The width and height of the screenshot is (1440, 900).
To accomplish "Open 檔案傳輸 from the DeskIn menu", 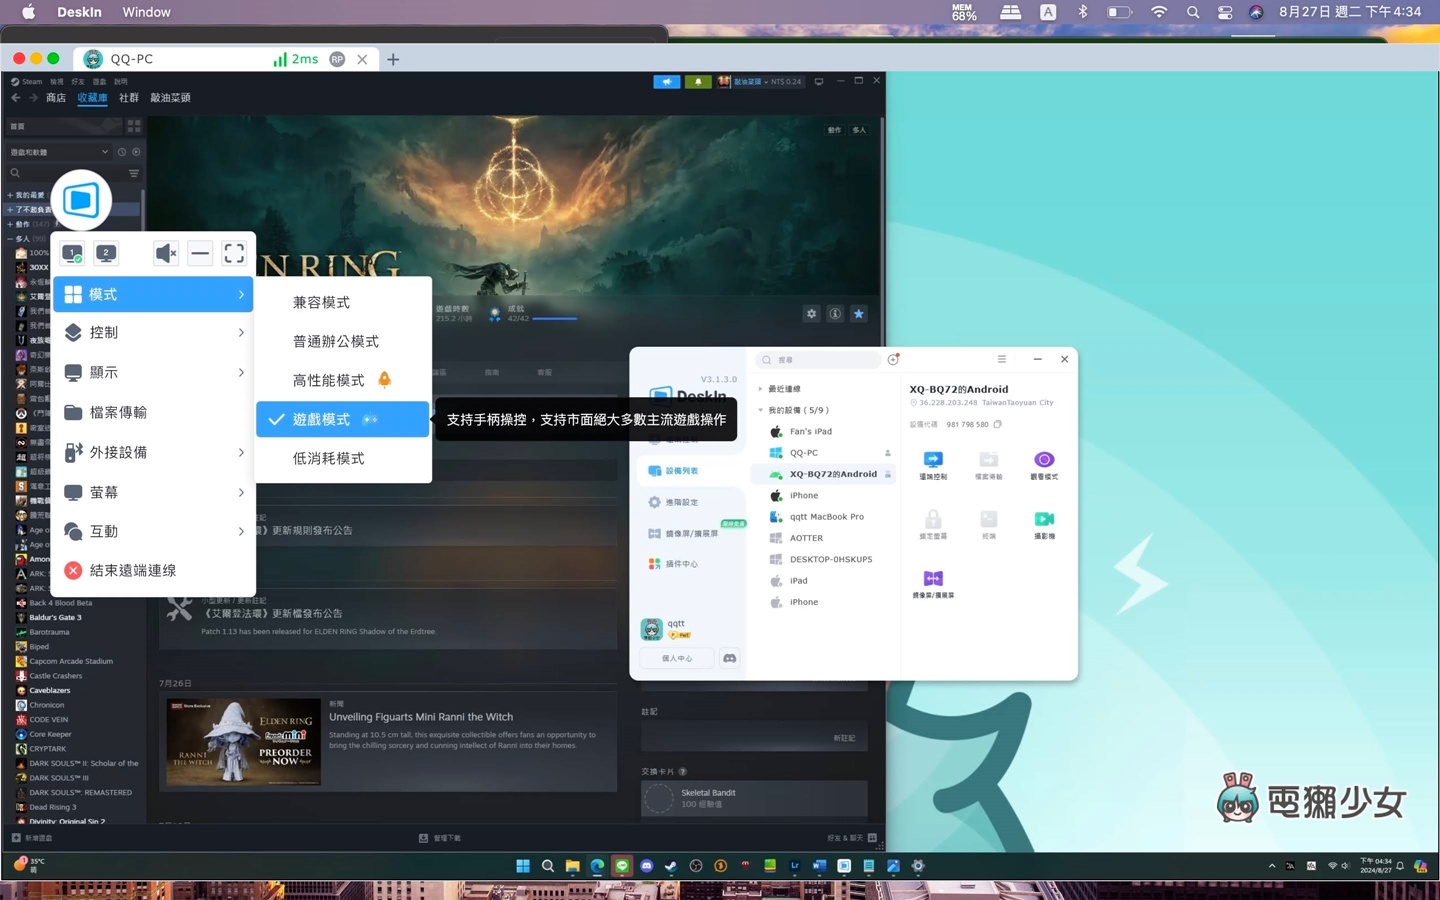I will (153, 412).
